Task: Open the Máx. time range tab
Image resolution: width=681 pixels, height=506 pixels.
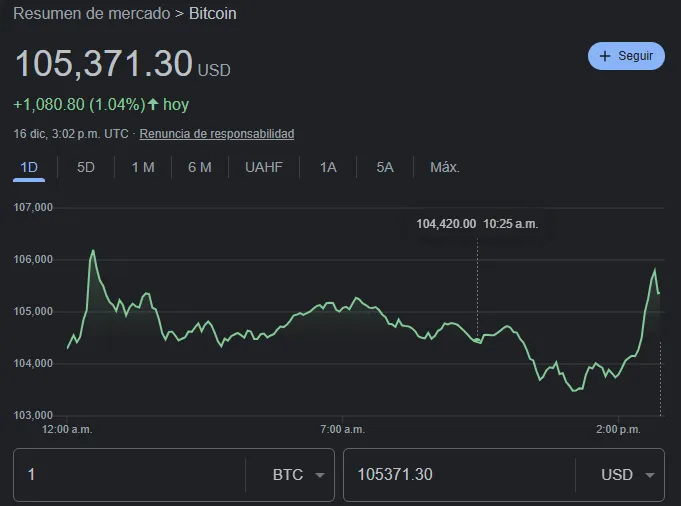Action: coord(445,167)
